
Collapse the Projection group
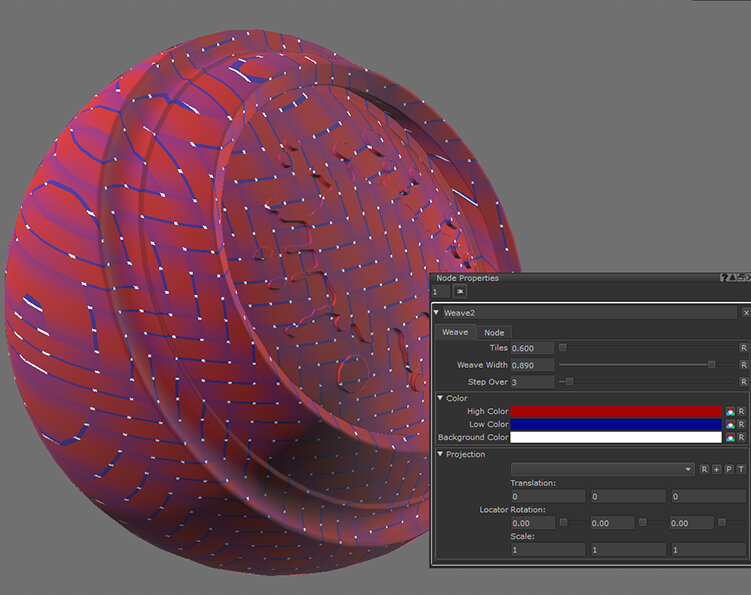[x=440, y=454]
